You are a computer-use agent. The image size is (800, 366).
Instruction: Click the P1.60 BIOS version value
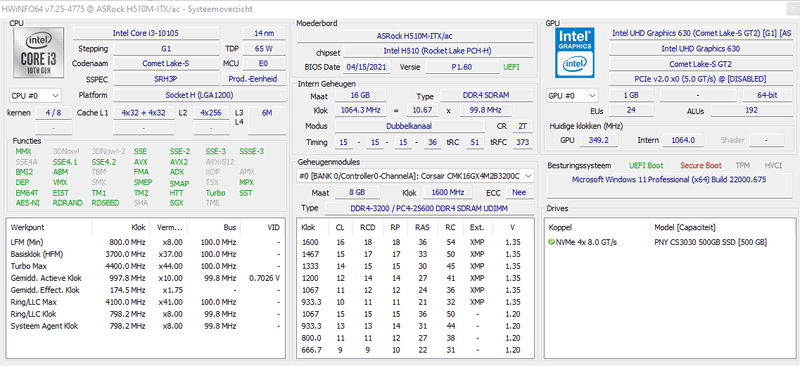point(462,67)
